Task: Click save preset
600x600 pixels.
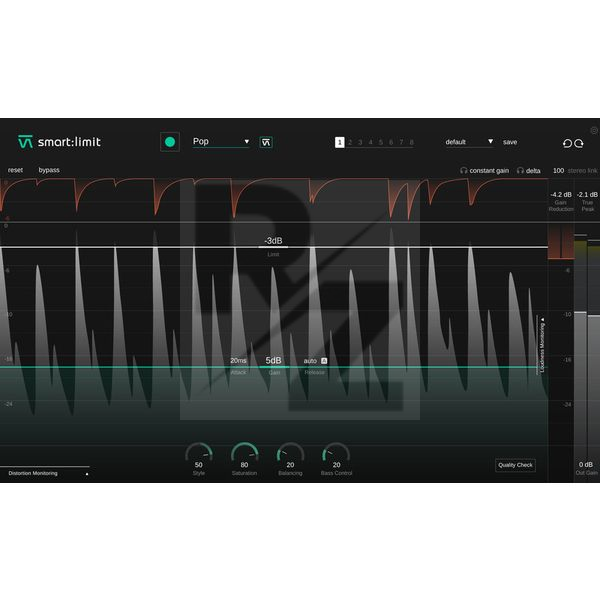Action: click(510, 142)
